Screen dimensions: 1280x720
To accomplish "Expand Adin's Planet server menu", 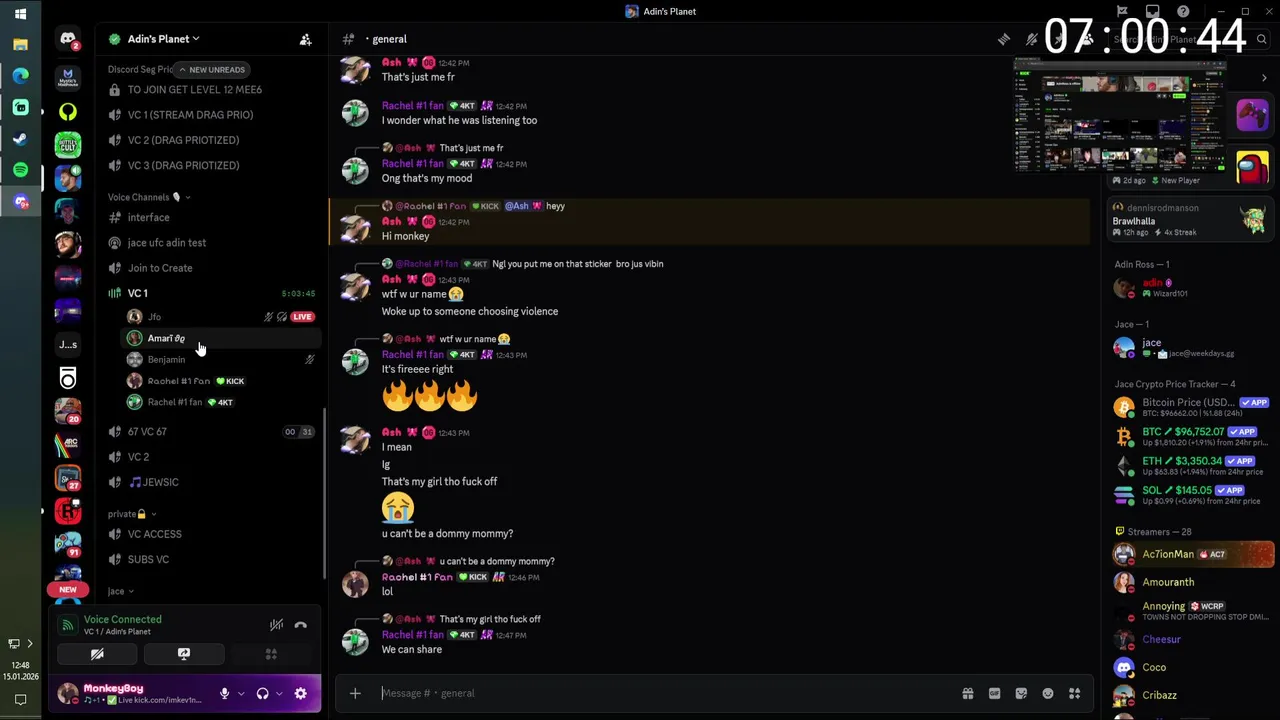I will tap(165, 39).
